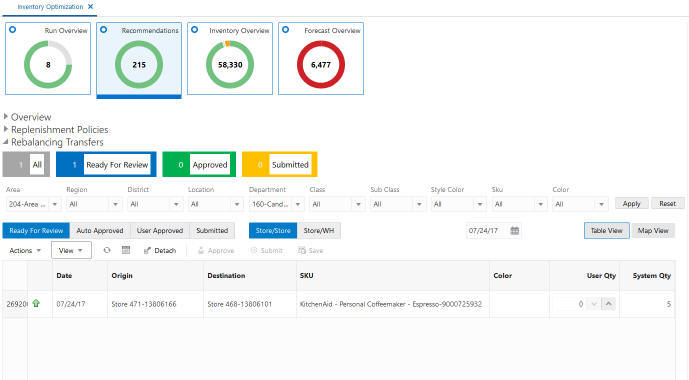Click the Date column header
Screen dimensions: 689x380
tap(80, 276)
